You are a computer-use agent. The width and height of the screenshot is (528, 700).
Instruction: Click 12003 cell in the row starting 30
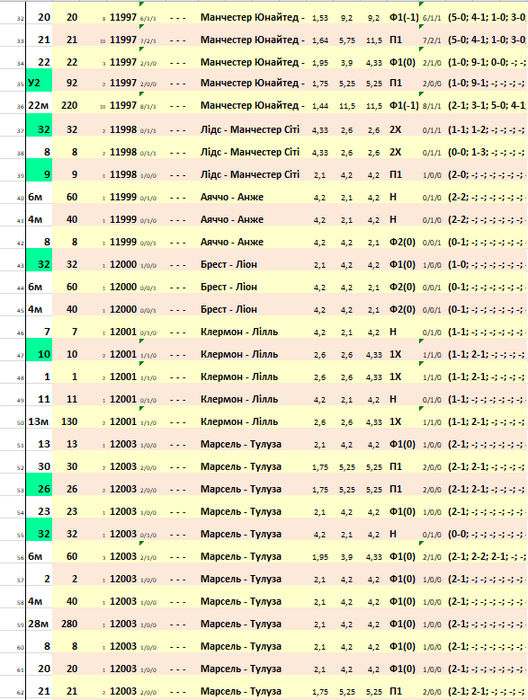[123, 467]
